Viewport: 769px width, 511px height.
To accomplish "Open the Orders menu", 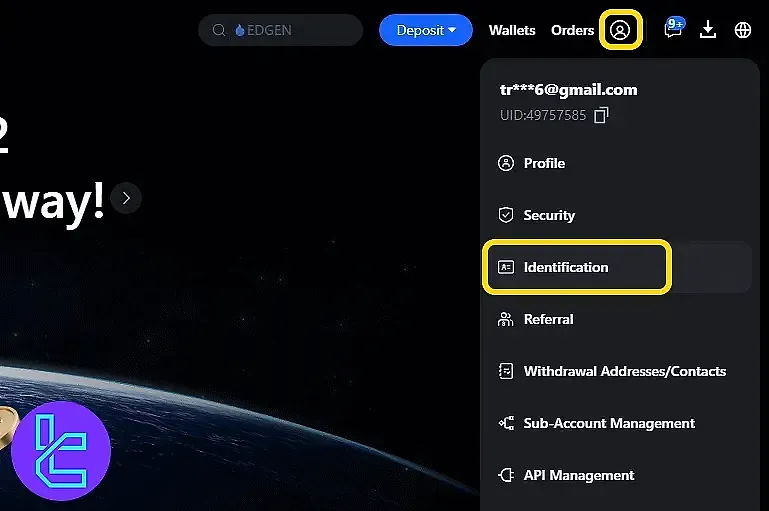I will coord(572,30).
